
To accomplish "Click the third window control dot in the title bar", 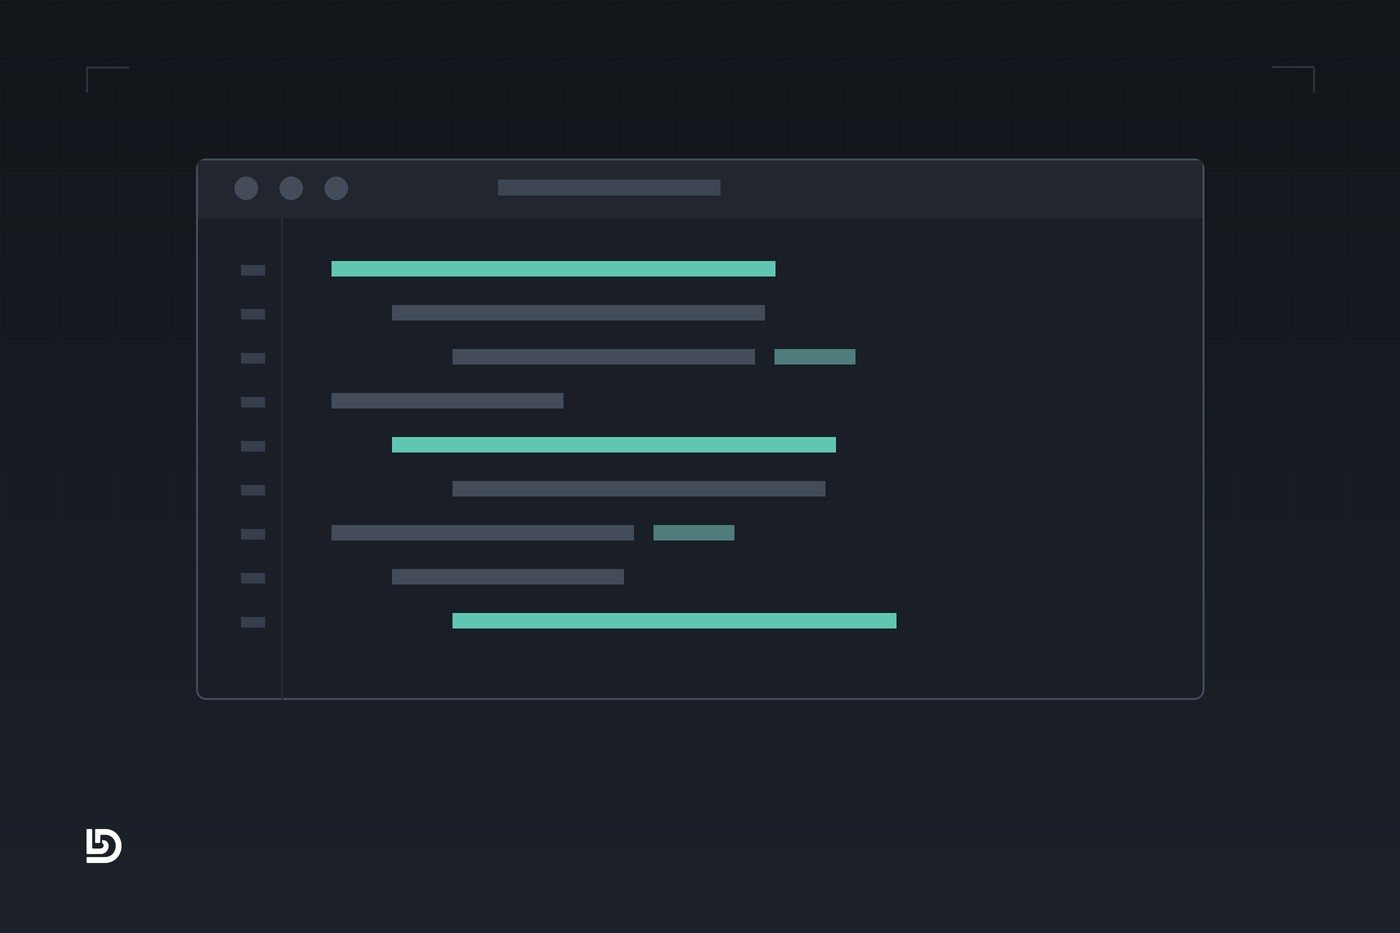I will click(x=336, y=188).
